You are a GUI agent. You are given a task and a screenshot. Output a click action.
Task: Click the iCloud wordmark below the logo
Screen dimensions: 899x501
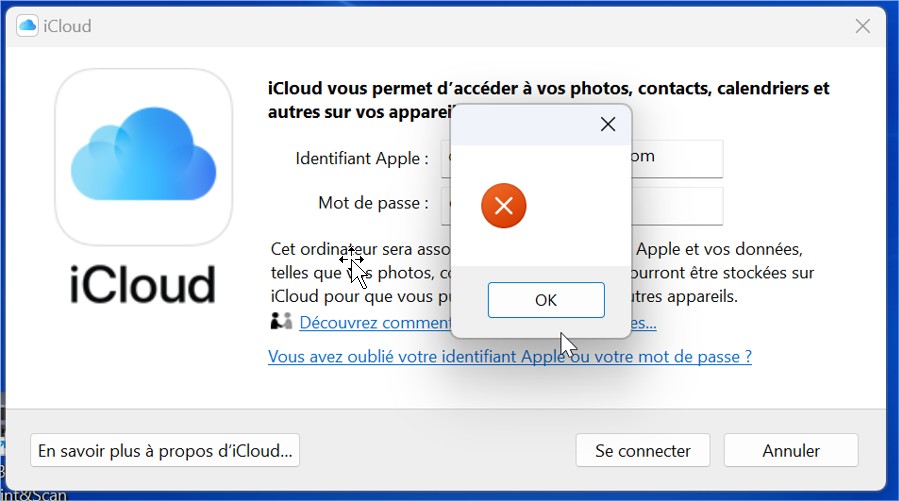143,285
